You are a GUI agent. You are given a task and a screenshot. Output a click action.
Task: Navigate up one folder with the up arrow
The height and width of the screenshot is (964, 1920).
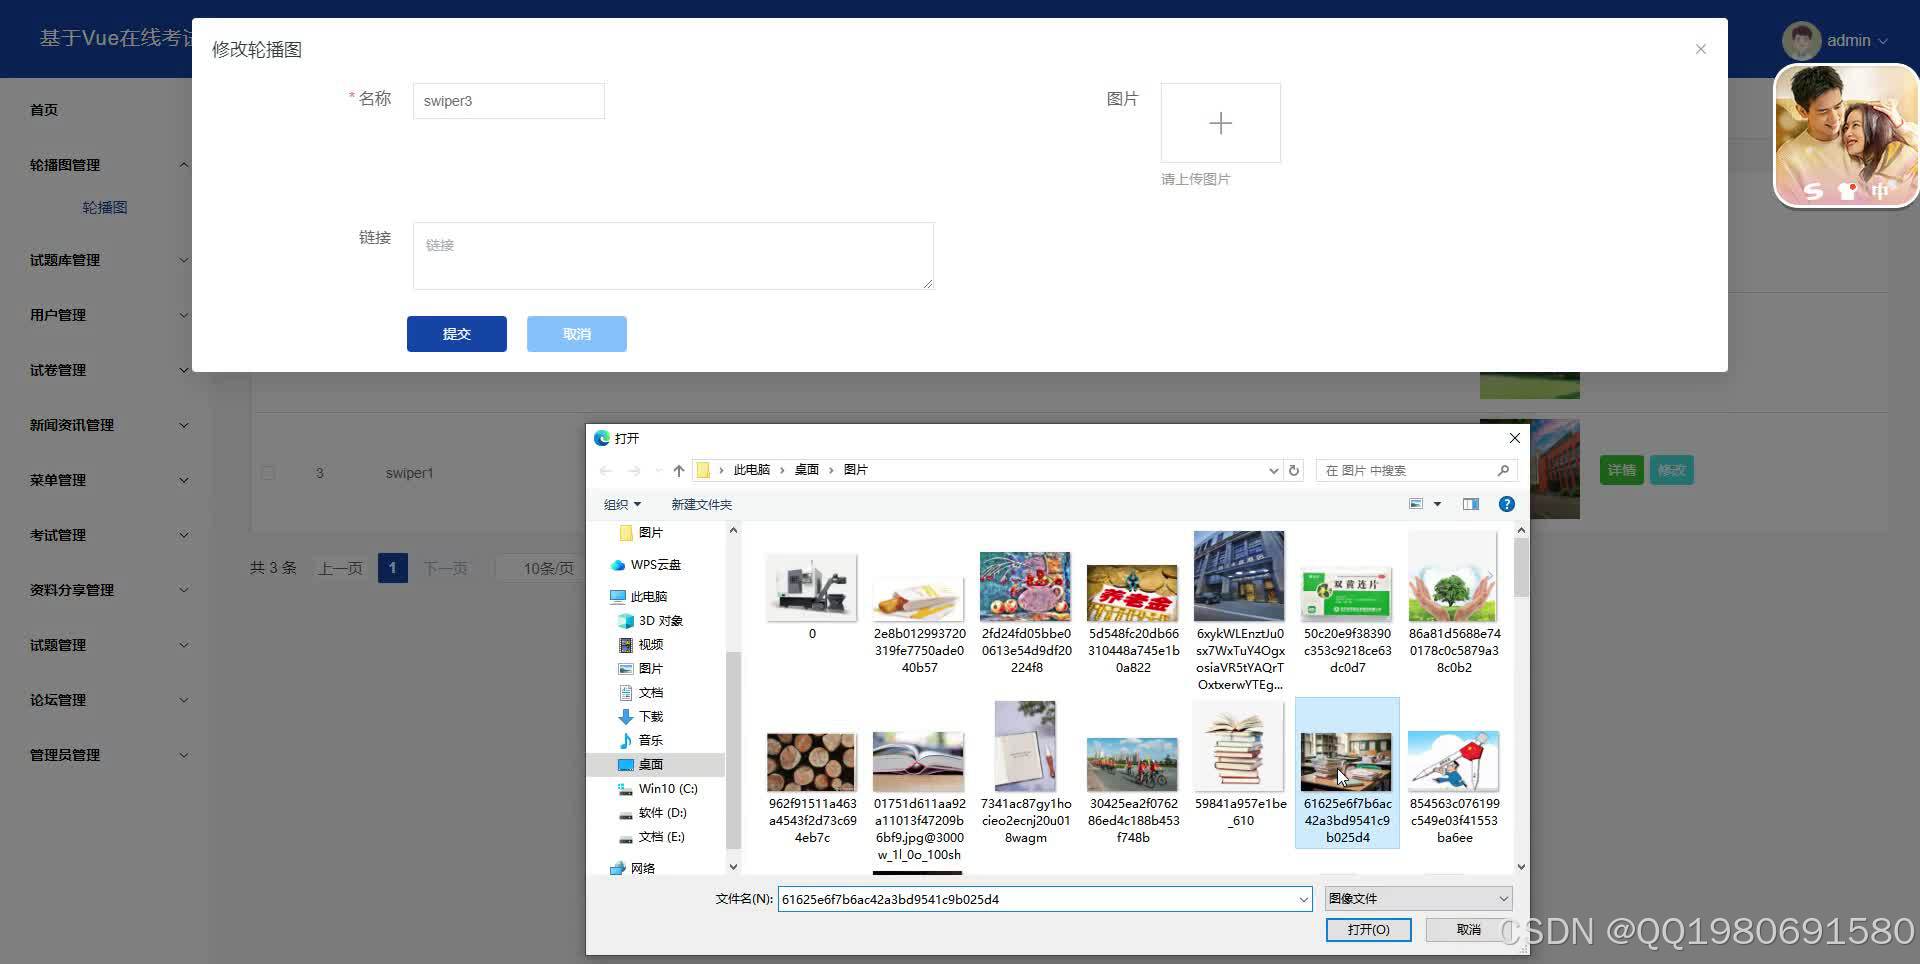point(678,470)
